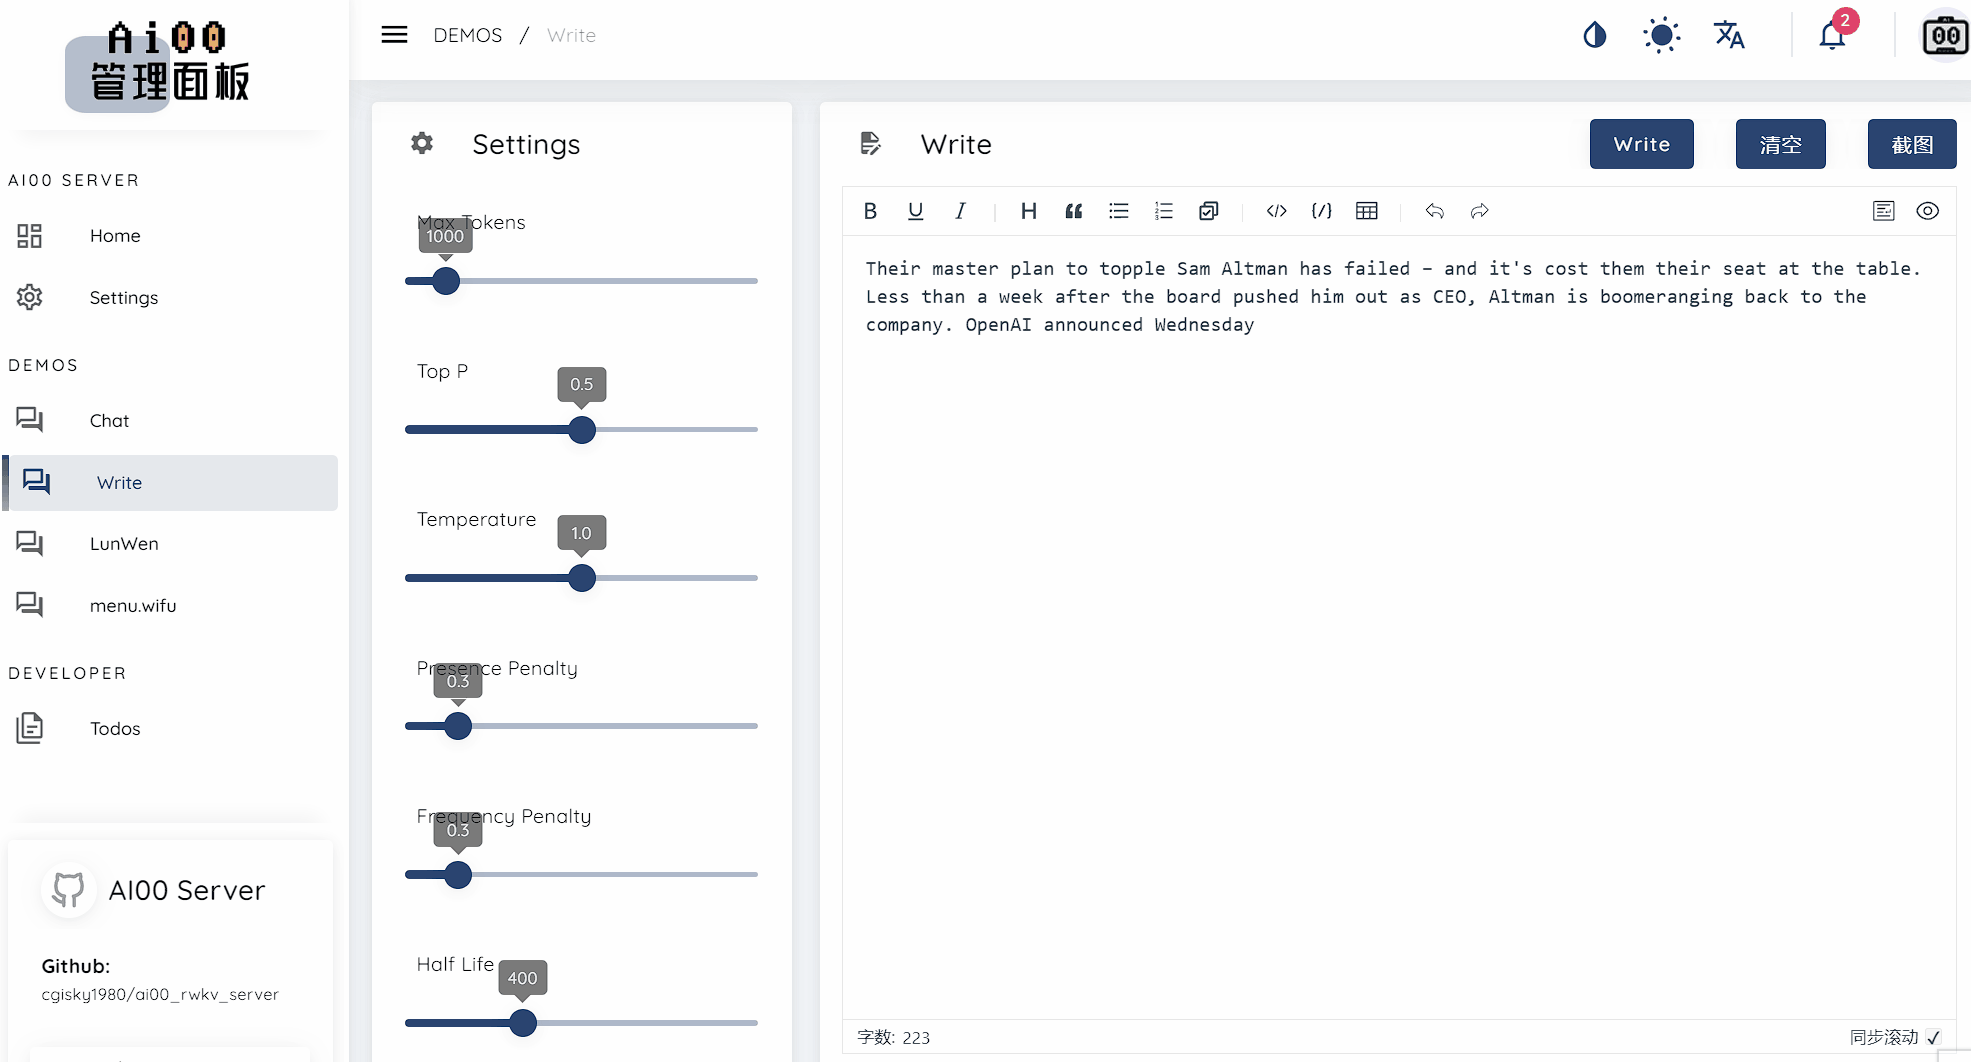Viewport: 1971px width, 1062px height.
Task: Switch light mode with the sun icon
Action: (1661, 36)
